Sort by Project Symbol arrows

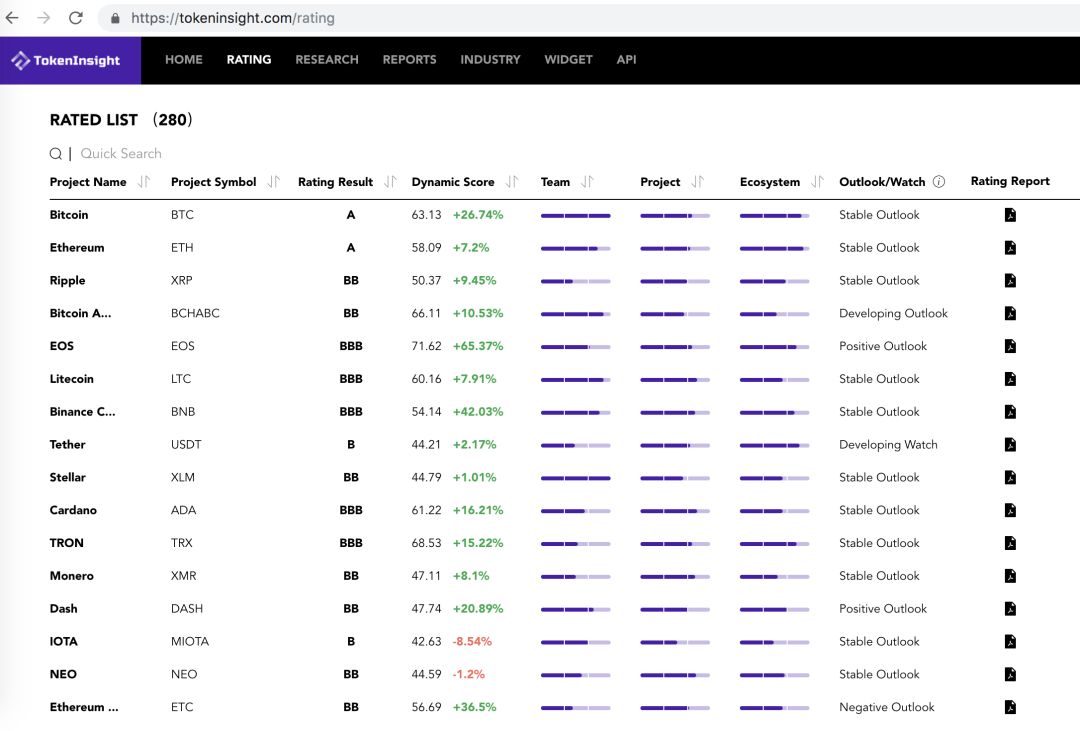click(273, 182)
